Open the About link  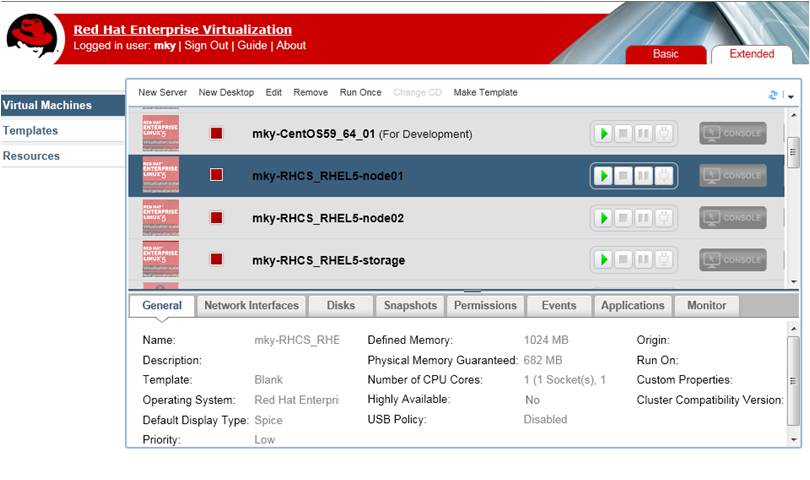[x=291, y=45]
